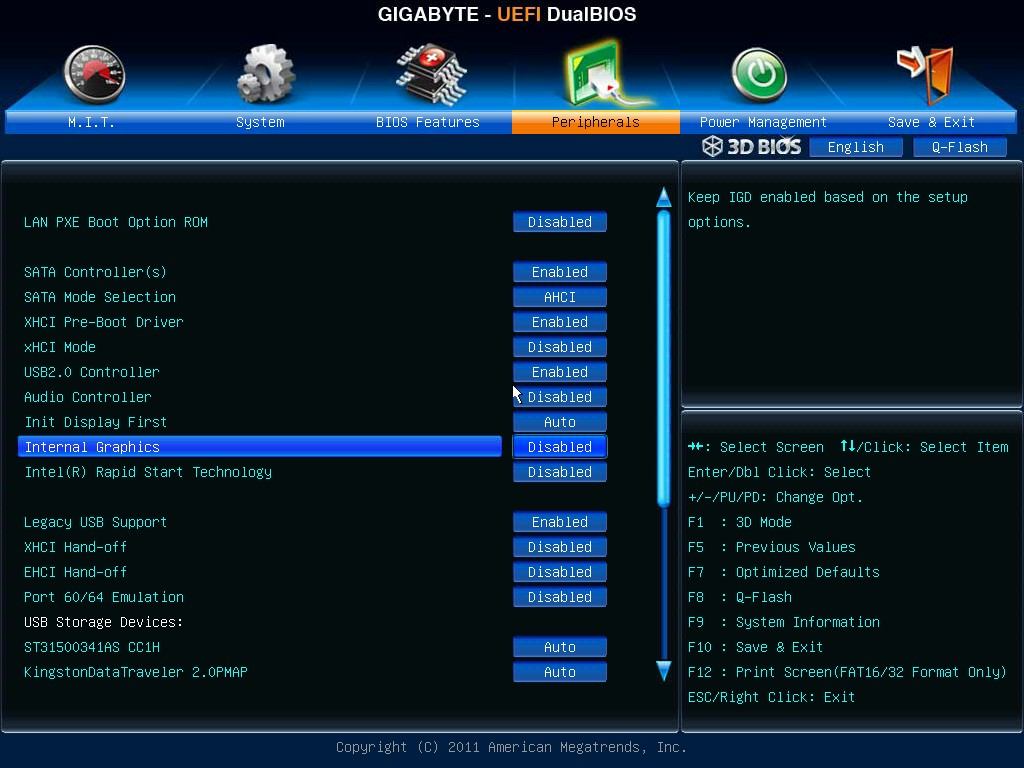The height and width of the screenshot is (768, 1024).
Task: Select the KingstonDataTraveler 2.0PMAP device label
Action: [x=136, y=672]
